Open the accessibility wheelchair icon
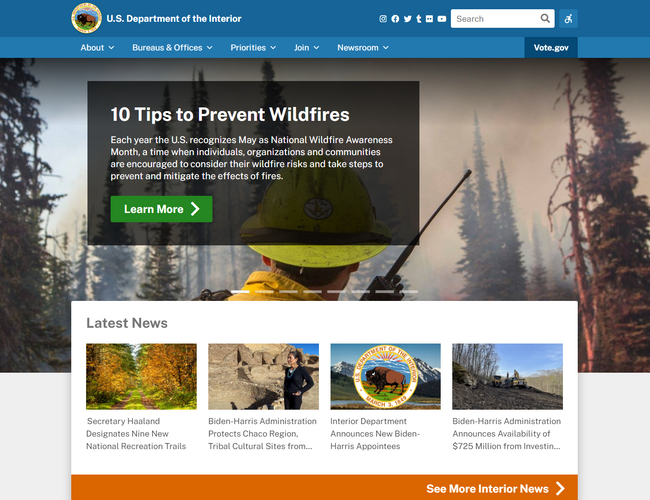This screenshot has height=500, width=650. (568, 19)
